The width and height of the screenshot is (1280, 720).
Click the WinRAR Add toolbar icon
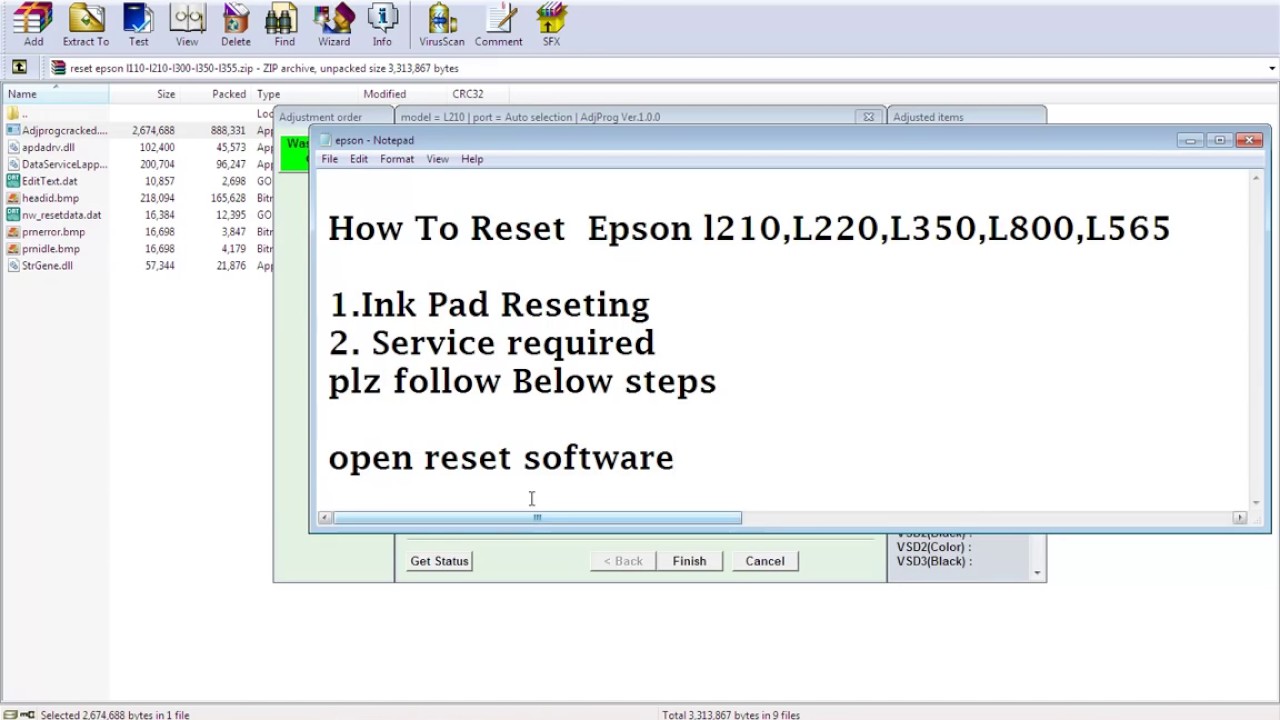(x=33, y=24)
